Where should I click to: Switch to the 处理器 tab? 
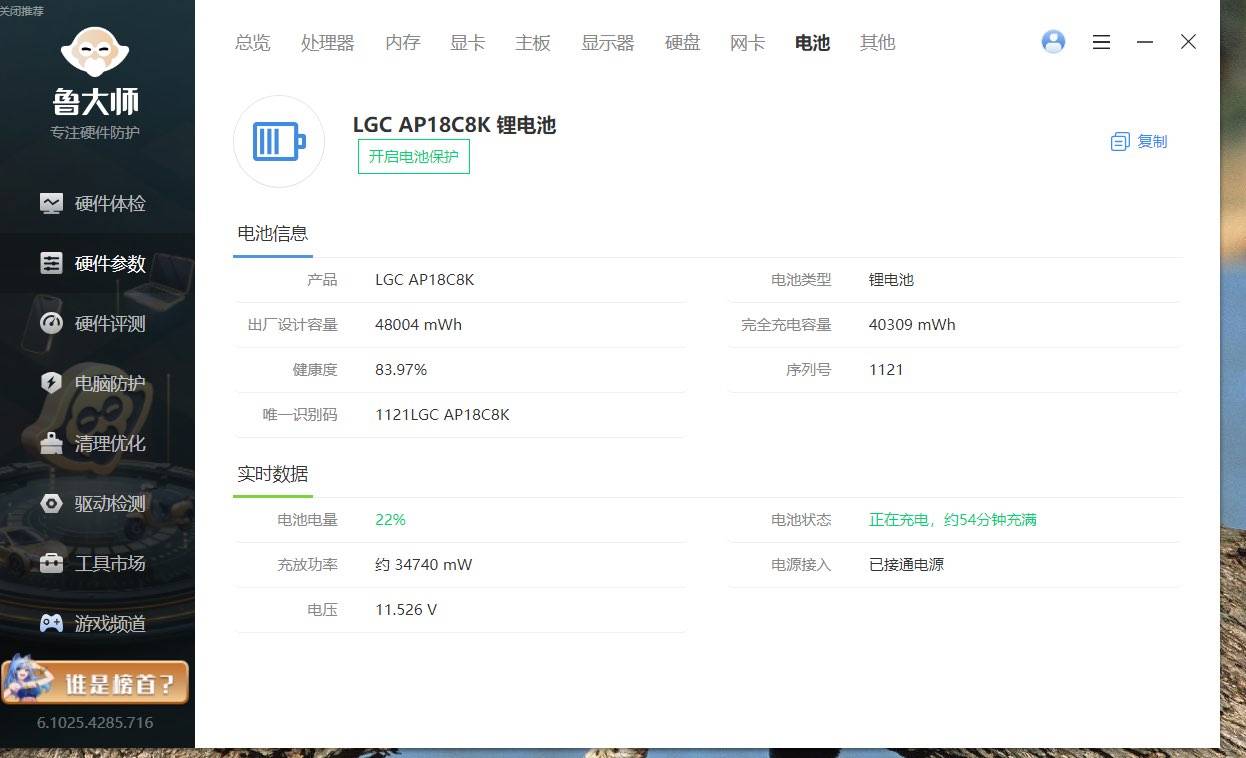pos(328,43)
